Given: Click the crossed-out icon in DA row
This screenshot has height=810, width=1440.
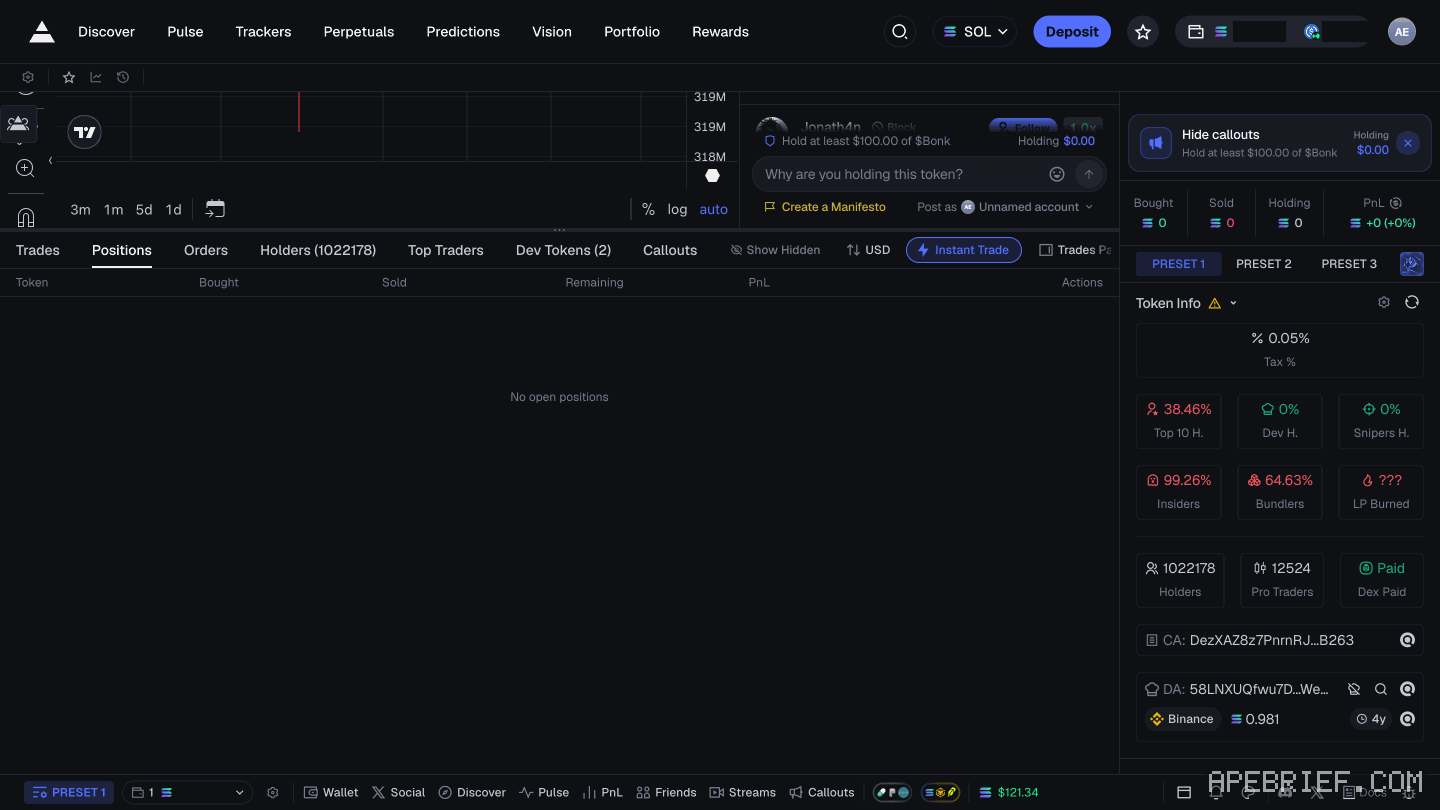Looking at the screenshot, I should [x=1354, y=689].
